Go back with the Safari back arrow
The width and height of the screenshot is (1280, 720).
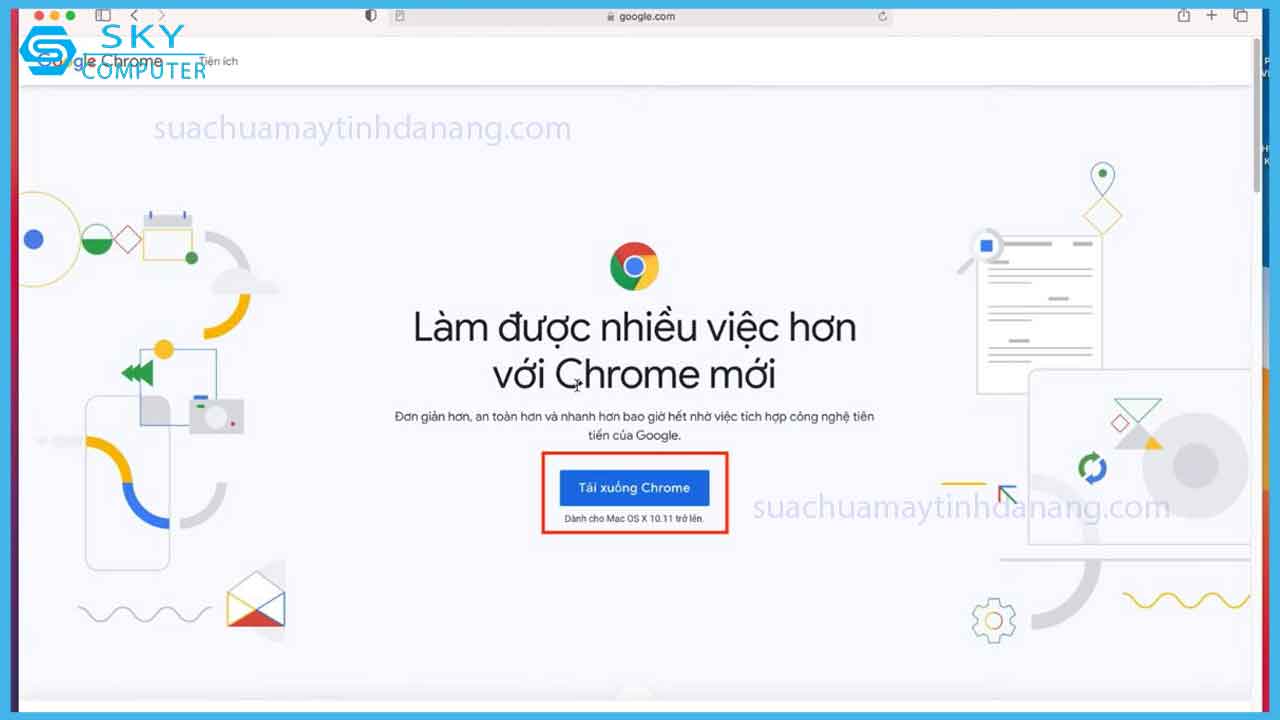tap(135, 15)
